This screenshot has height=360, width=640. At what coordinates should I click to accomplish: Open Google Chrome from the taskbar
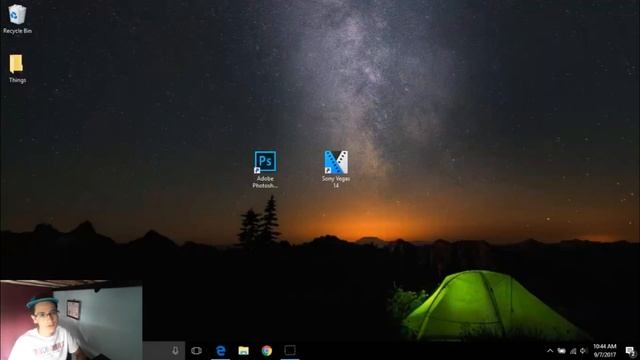tap(267, 351)
